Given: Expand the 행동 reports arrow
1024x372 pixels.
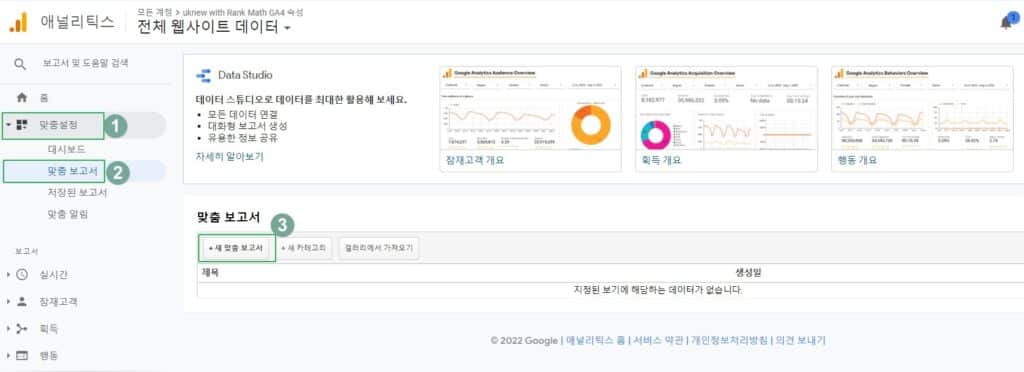Looking at the screenshot, I should (x=8, y=356).
